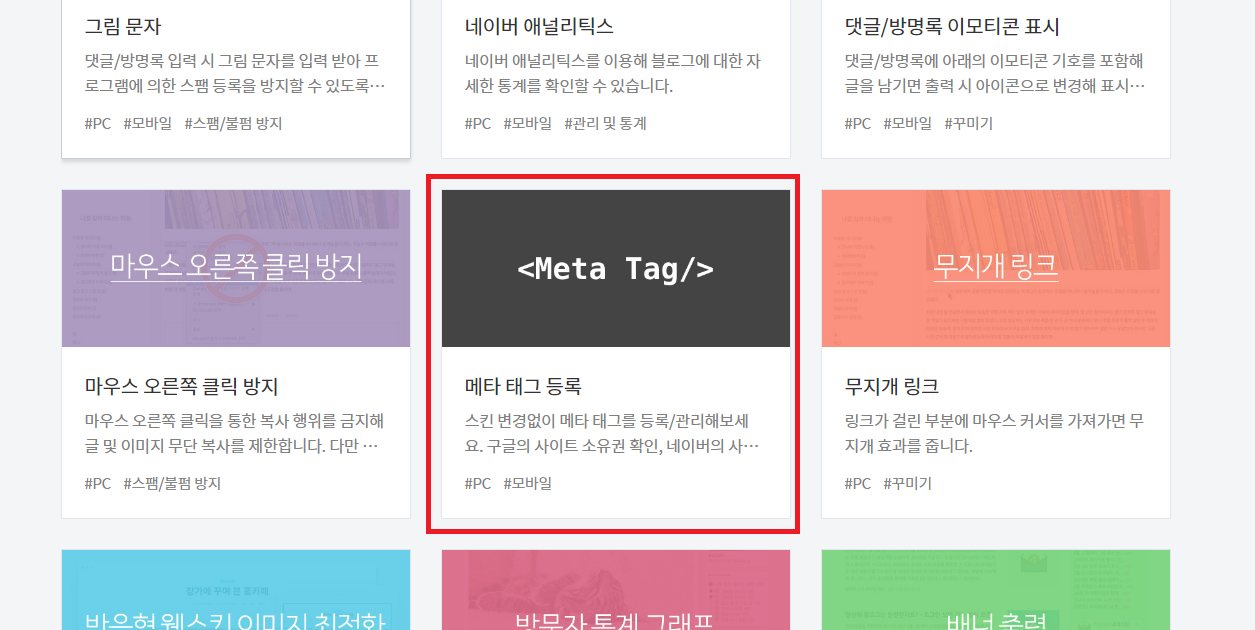Open the 그림 문자 plugin title
Image resolution: width=1255 pixels, height=630 pixels.
pyautogui.click(x=124, y=27)
